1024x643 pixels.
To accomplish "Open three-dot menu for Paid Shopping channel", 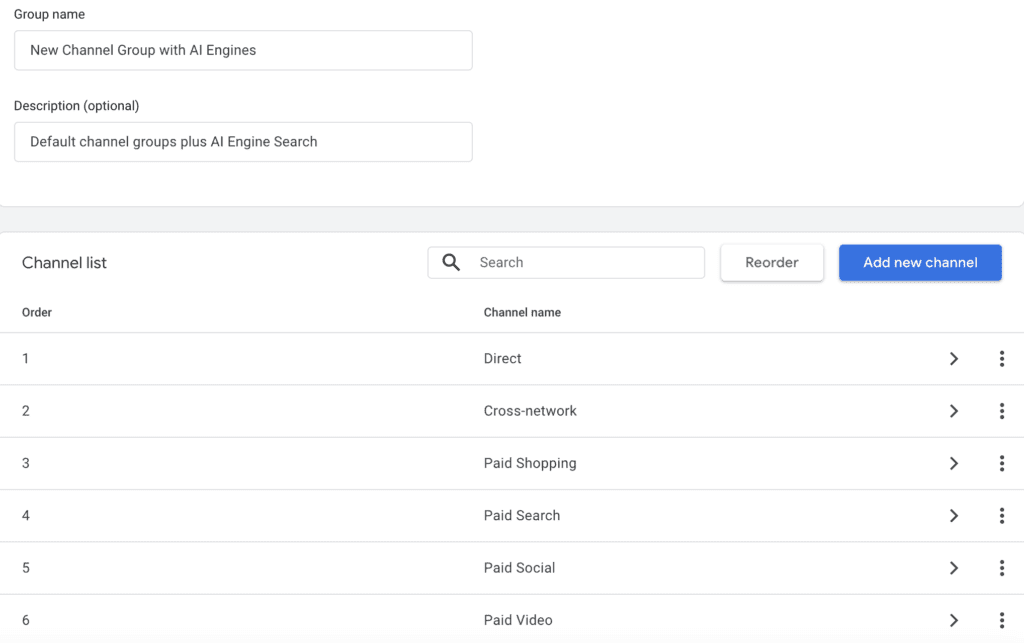I will (x=1001, y=463).
